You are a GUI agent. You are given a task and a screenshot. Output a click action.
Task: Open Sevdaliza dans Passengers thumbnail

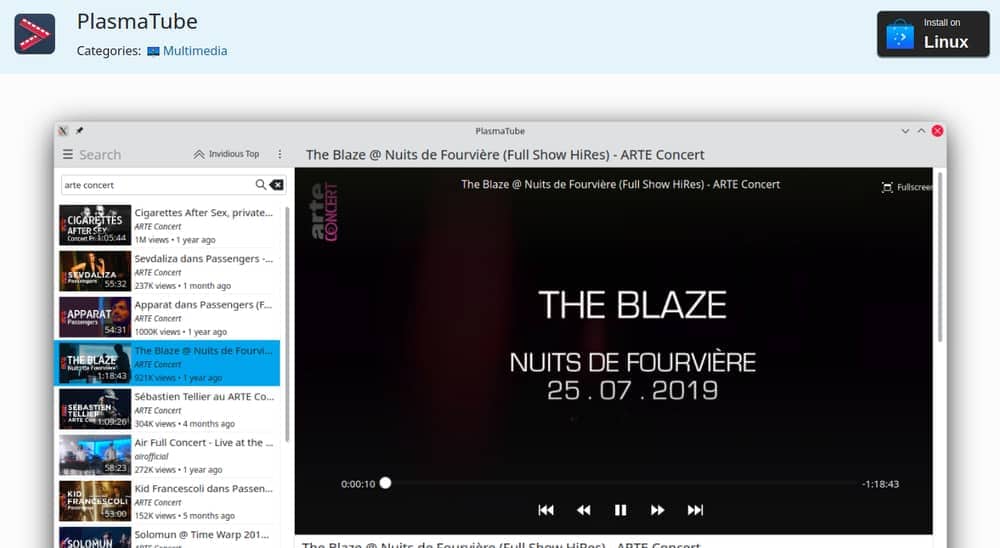coord(95,270)
